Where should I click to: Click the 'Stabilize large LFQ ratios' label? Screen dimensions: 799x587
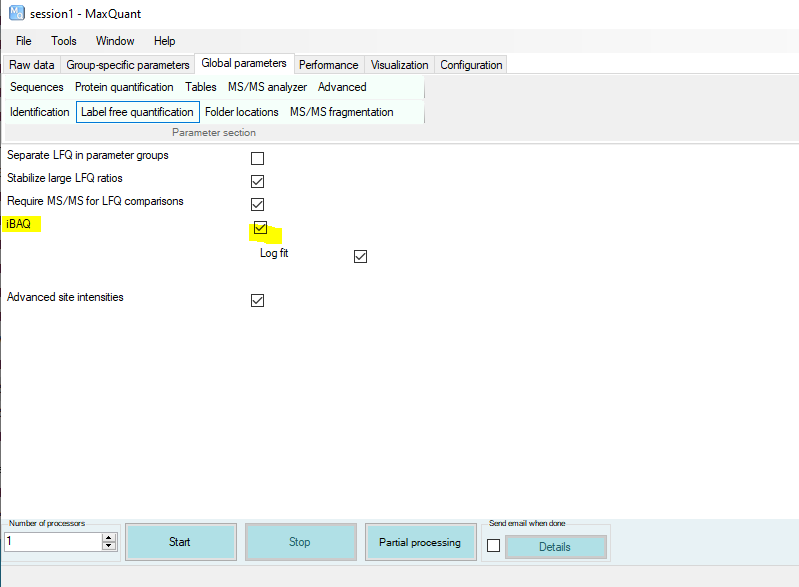coord(65,178)
